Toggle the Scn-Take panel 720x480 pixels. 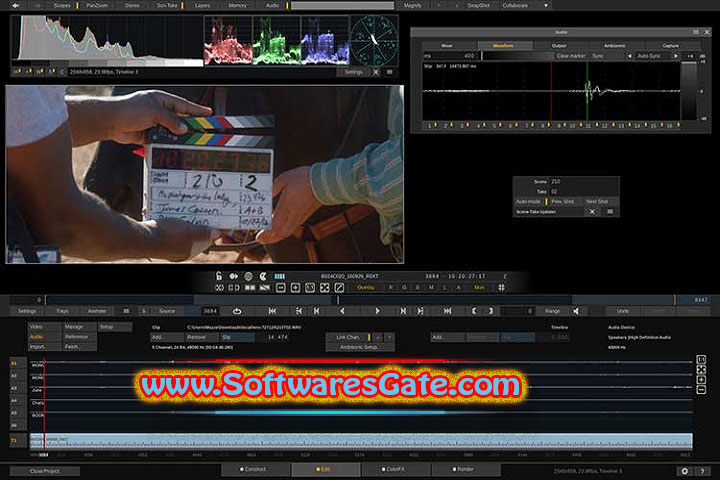coord(167,6)
